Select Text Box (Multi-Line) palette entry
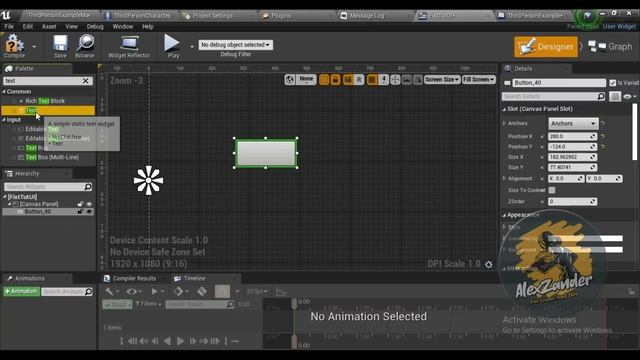Screen dimensions: 640x360 pos(52,157)
